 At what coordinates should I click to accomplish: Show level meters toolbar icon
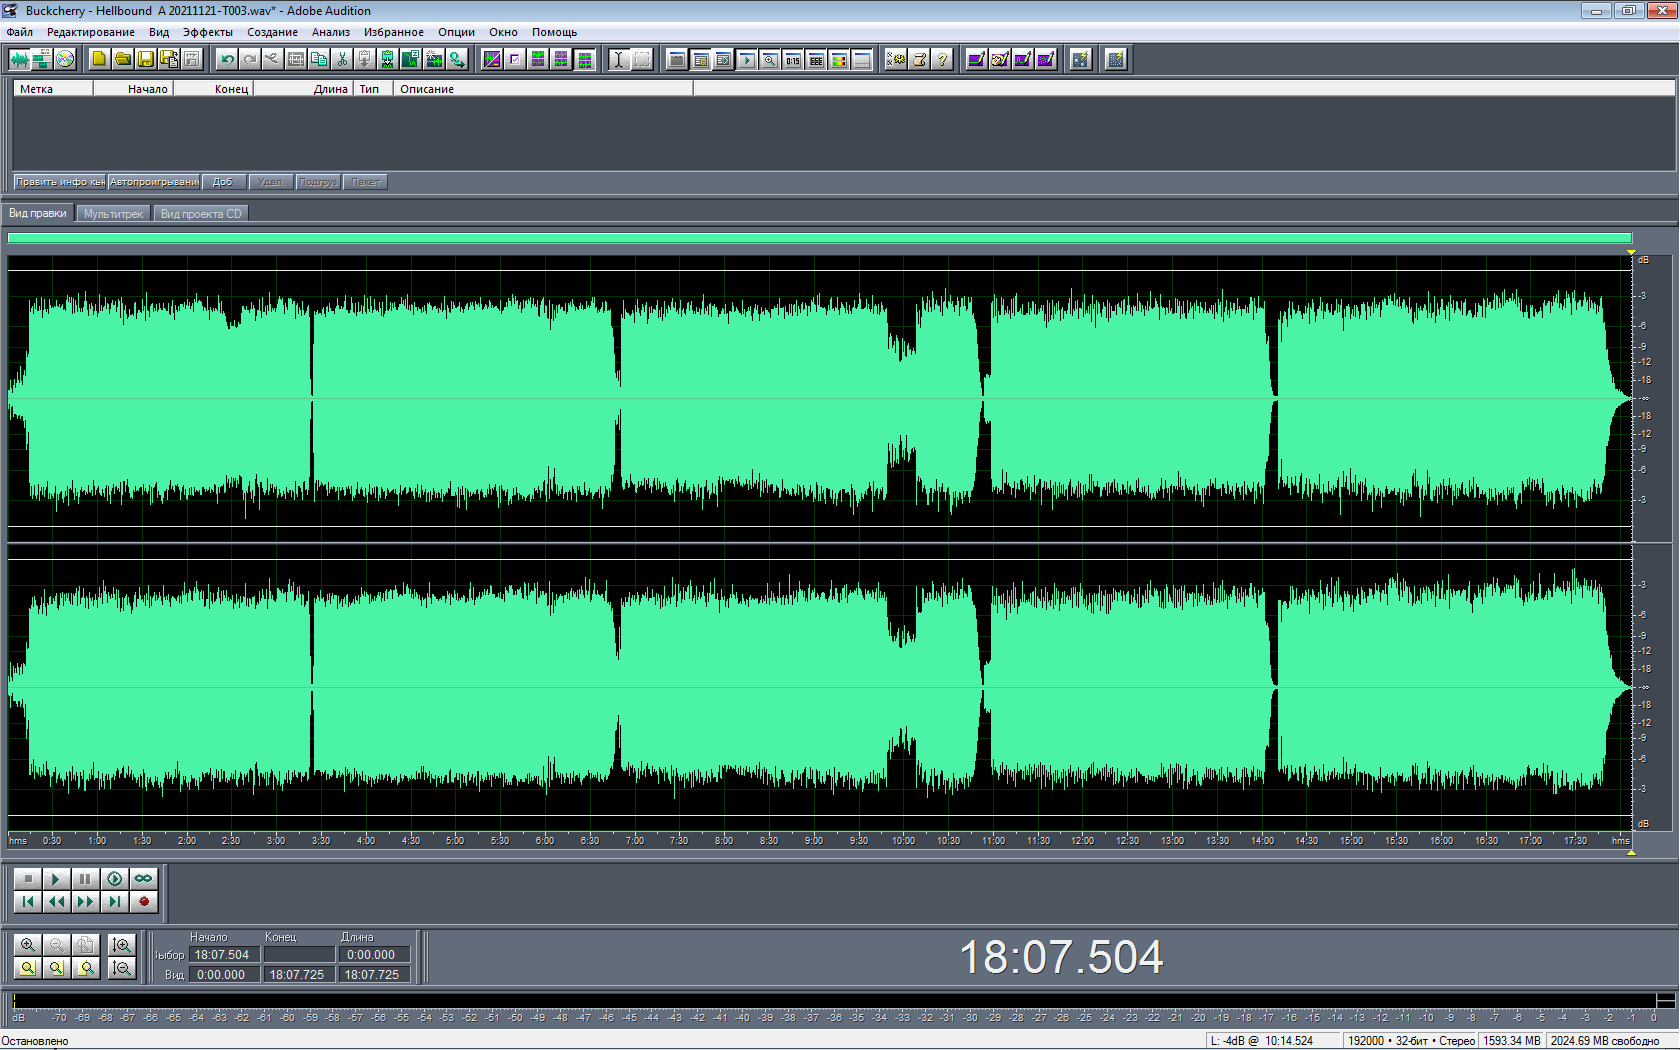(x=839, y=59)
